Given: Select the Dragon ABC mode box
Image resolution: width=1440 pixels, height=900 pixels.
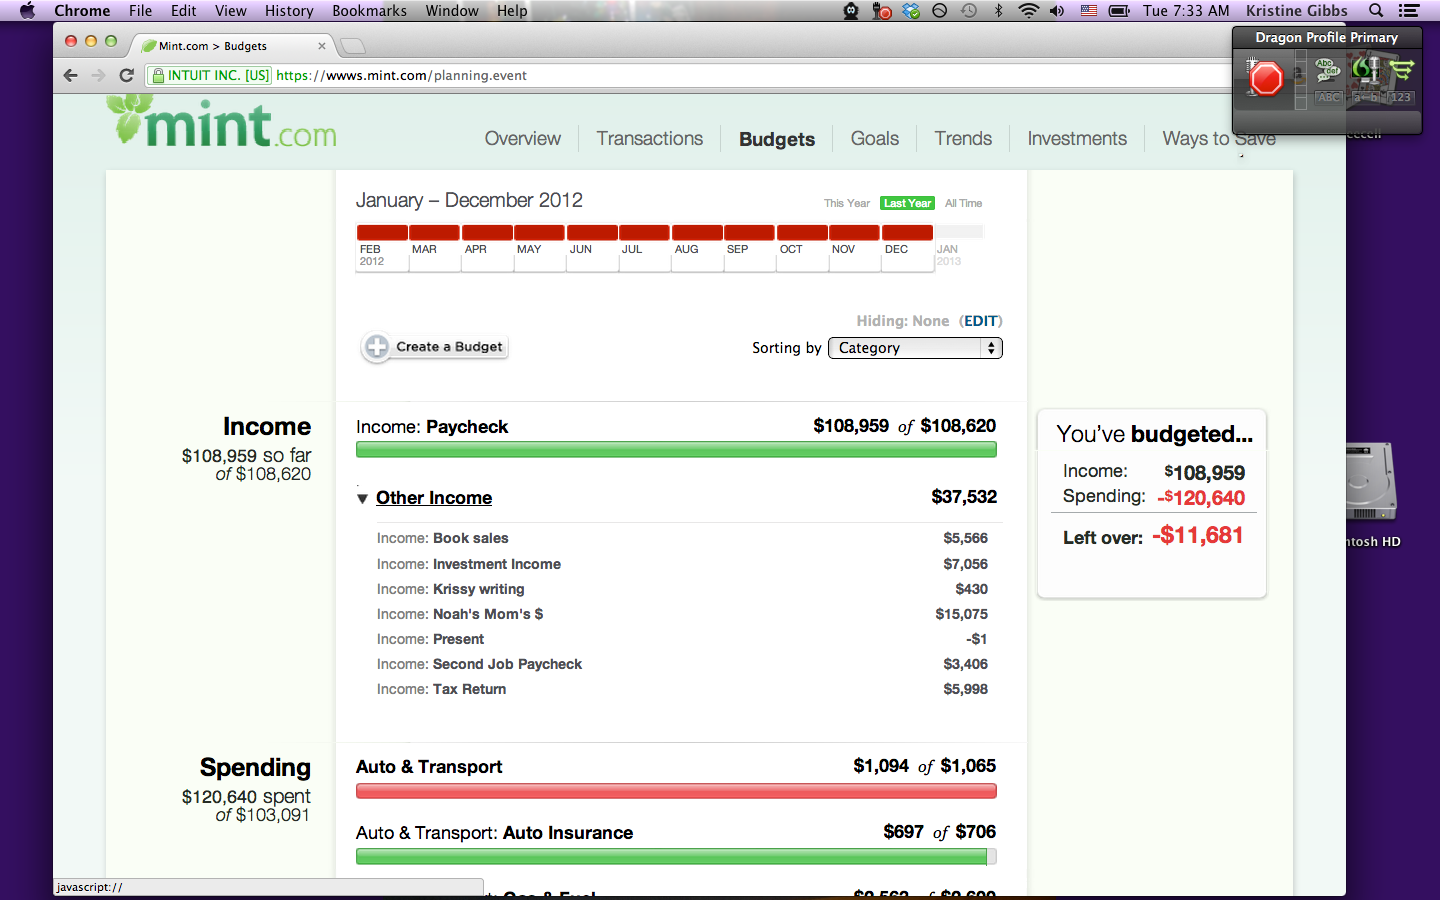Looking at the screenshot, I should click(1329, 97).
